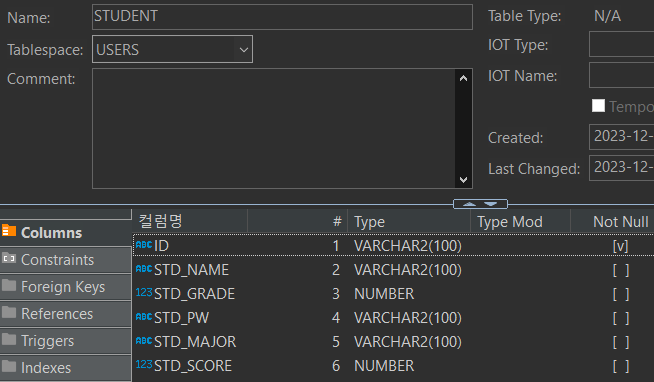
Task: Sort by the 컬럼명 column header
Action: point(190,221)
